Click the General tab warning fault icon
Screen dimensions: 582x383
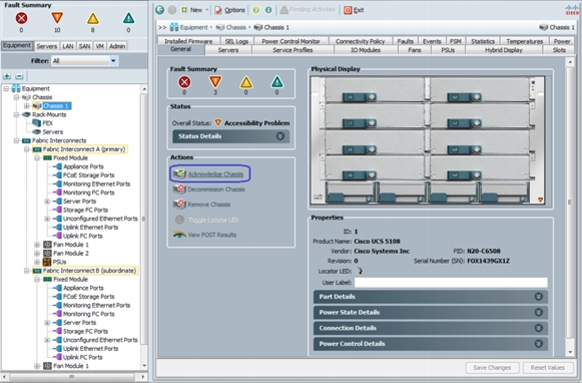point(277,82)
